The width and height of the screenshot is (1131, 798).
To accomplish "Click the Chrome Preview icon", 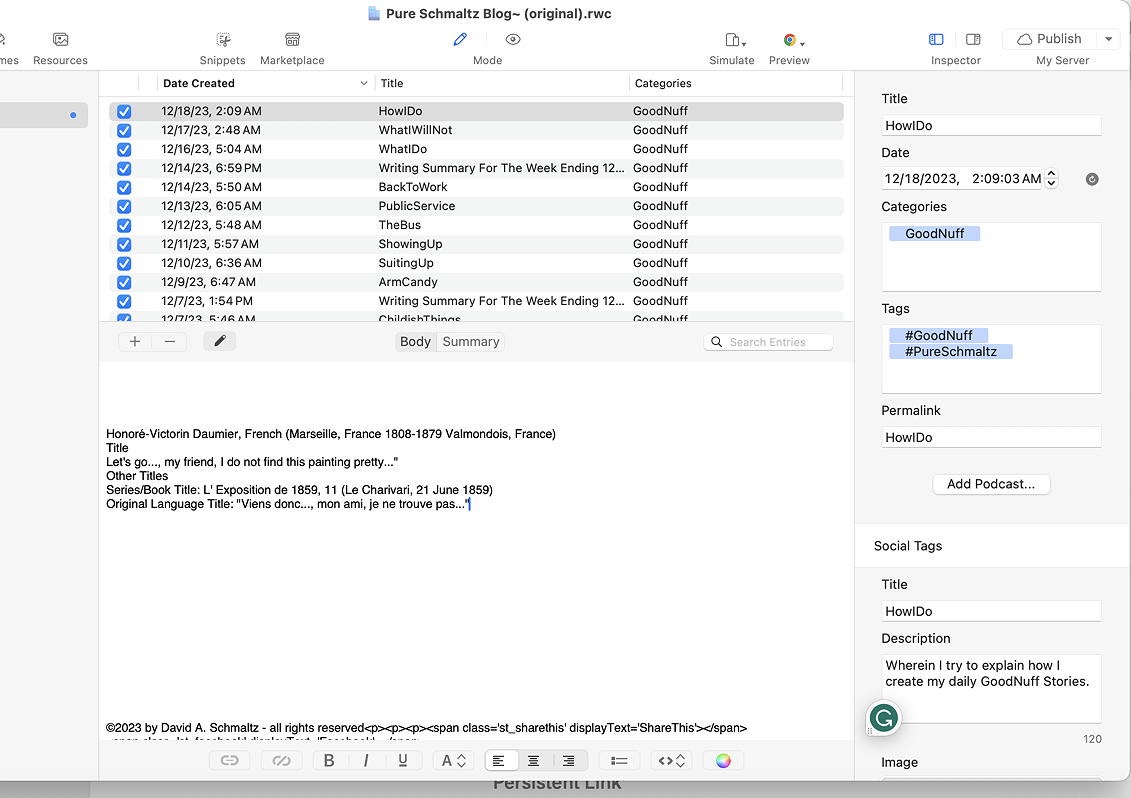I will pyautogui.click(x=790, y=40).
